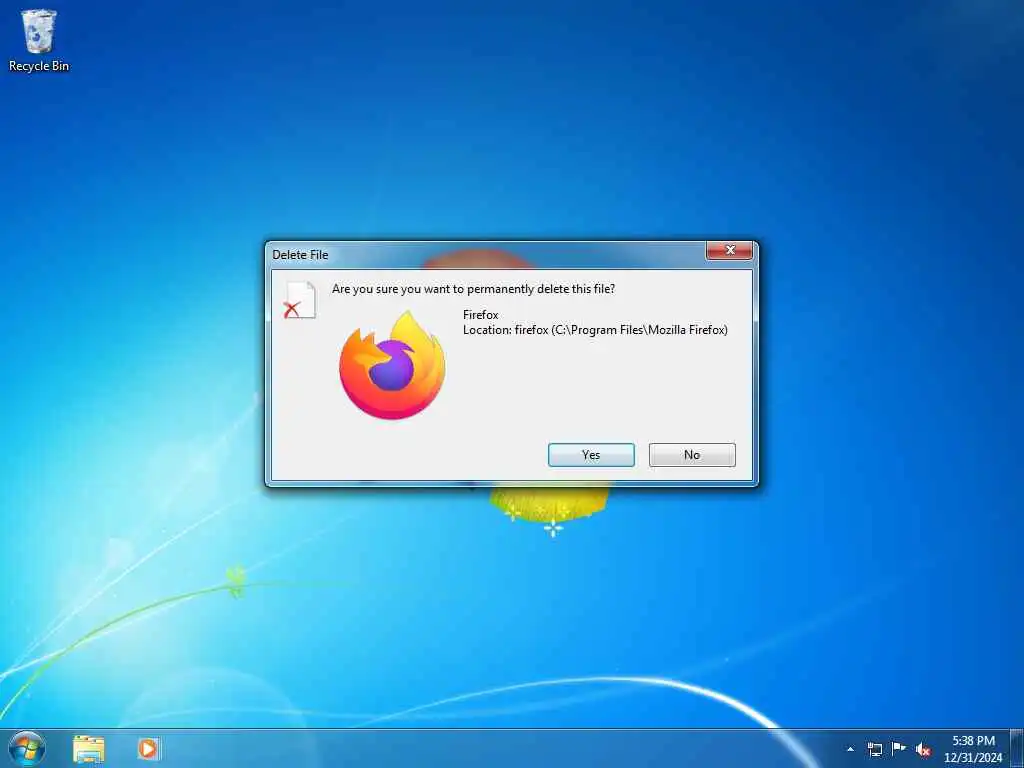Close the Delete File dialog
This screenshot has width=1024, height=768.
(x=729, y=251)
